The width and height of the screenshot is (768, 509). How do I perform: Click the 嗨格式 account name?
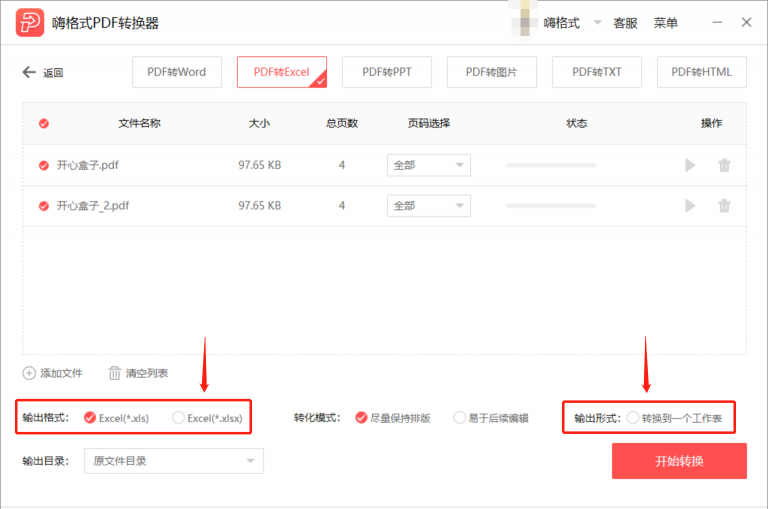(561, 23)
